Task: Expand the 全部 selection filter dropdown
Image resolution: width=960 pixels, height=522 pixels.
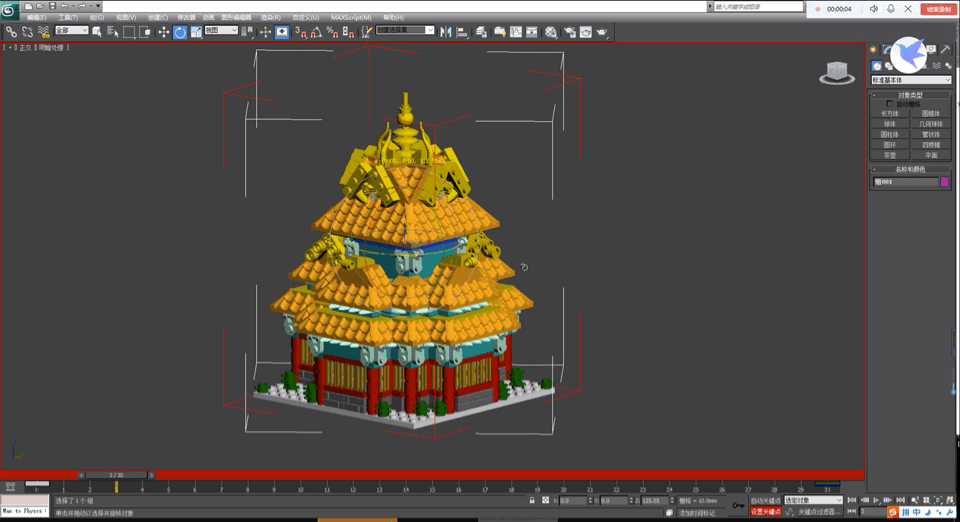Action: pyautogui.click(x=72, y=31)
